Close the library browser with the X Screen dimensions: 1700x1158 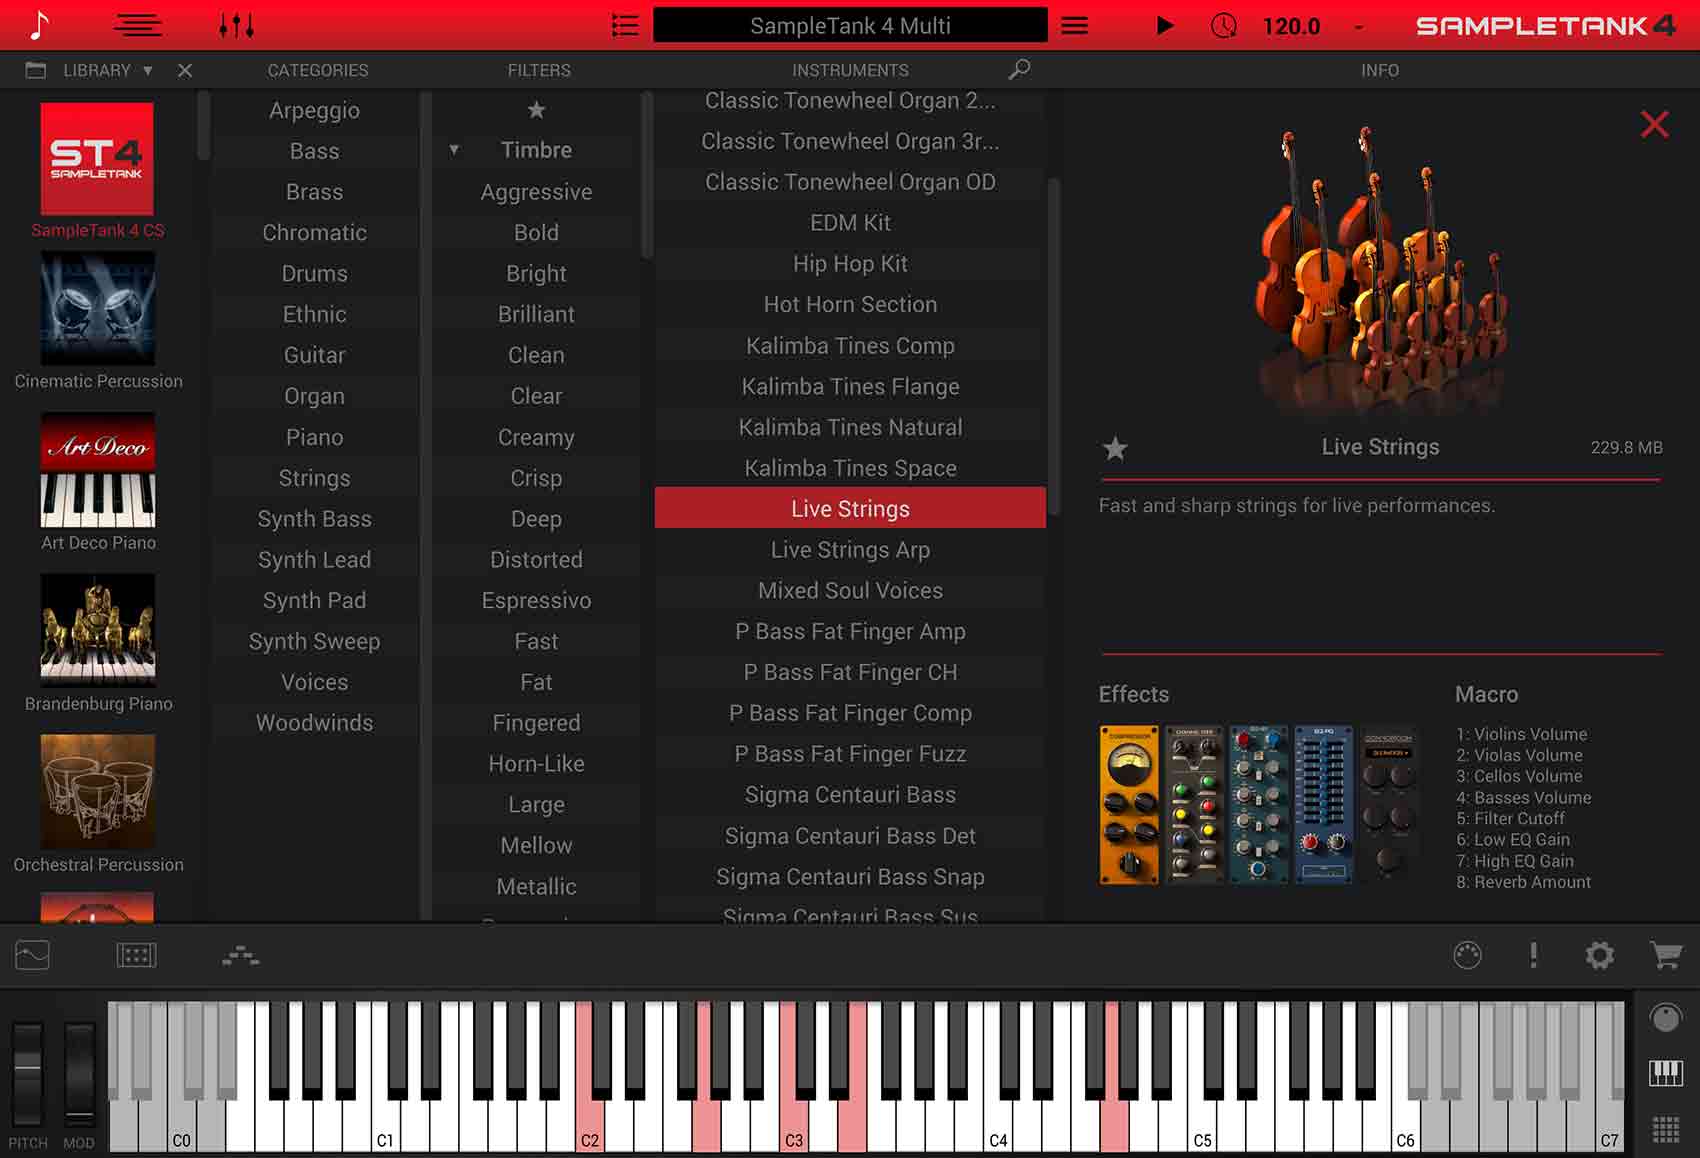click(x=185, y=70)
